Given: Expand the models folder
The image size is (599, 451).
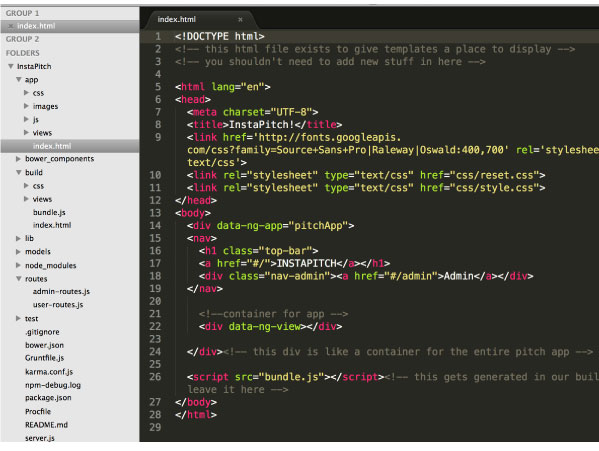Looking at the screenshot, I should (18, 252).
